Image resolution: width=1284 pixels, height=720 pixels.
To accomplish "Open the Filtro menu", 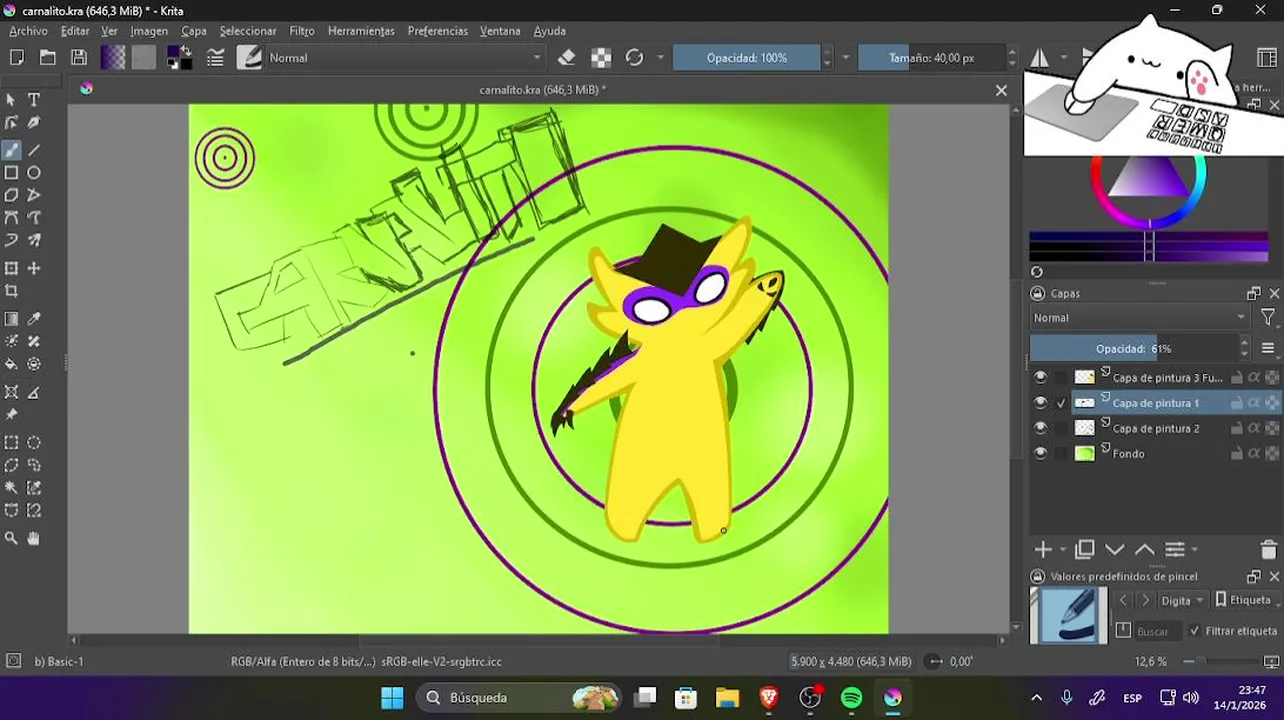I will tap(302, 31).
